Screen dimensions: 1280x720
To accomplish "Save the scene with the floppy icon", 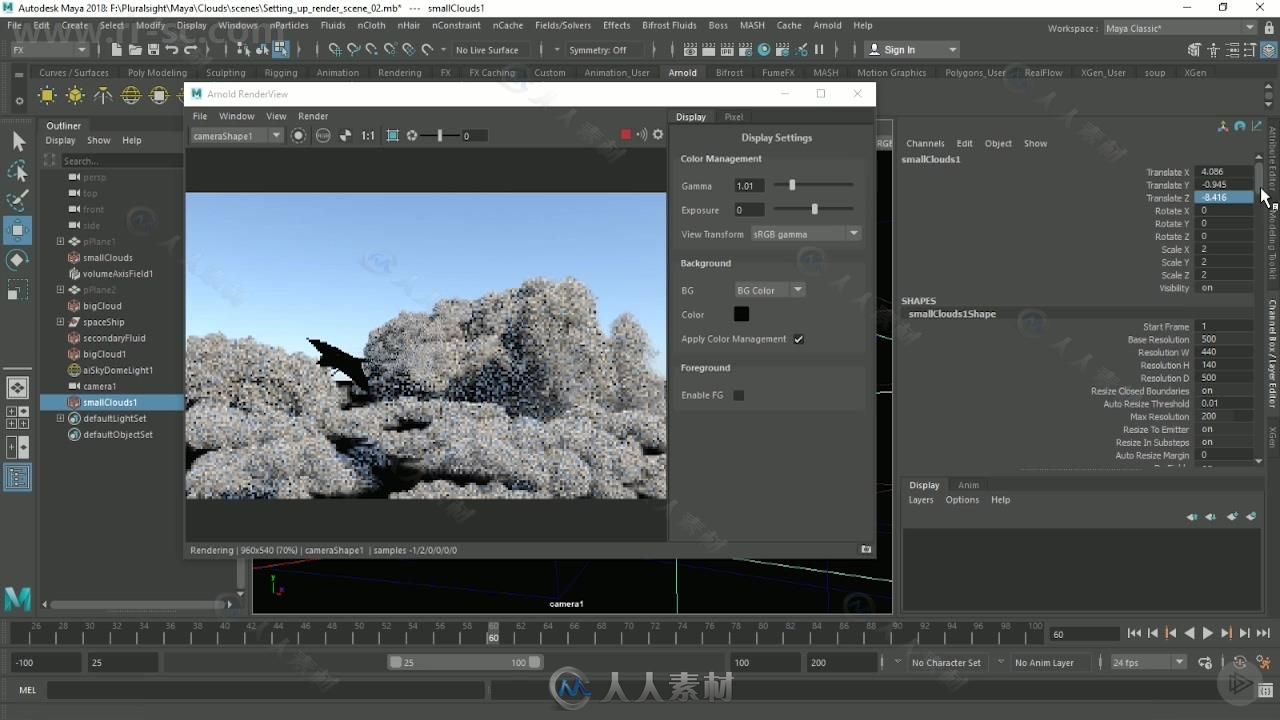I will (x=153, y=49).
